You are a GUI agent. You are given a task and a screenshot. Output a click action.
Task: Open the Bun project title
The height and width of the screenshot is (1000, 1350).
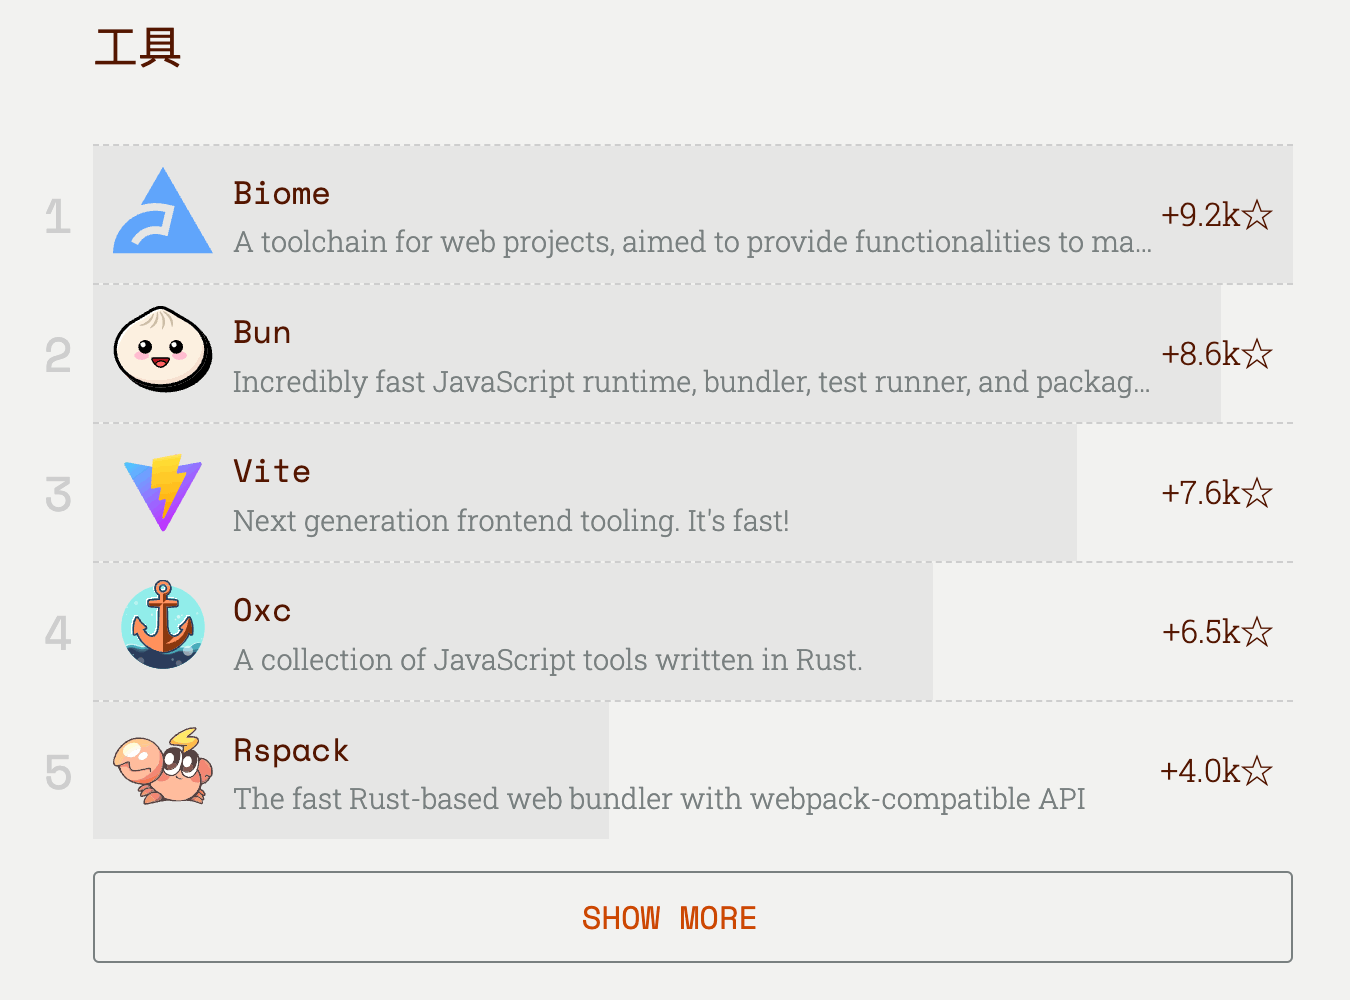click(x=262, y=332)
